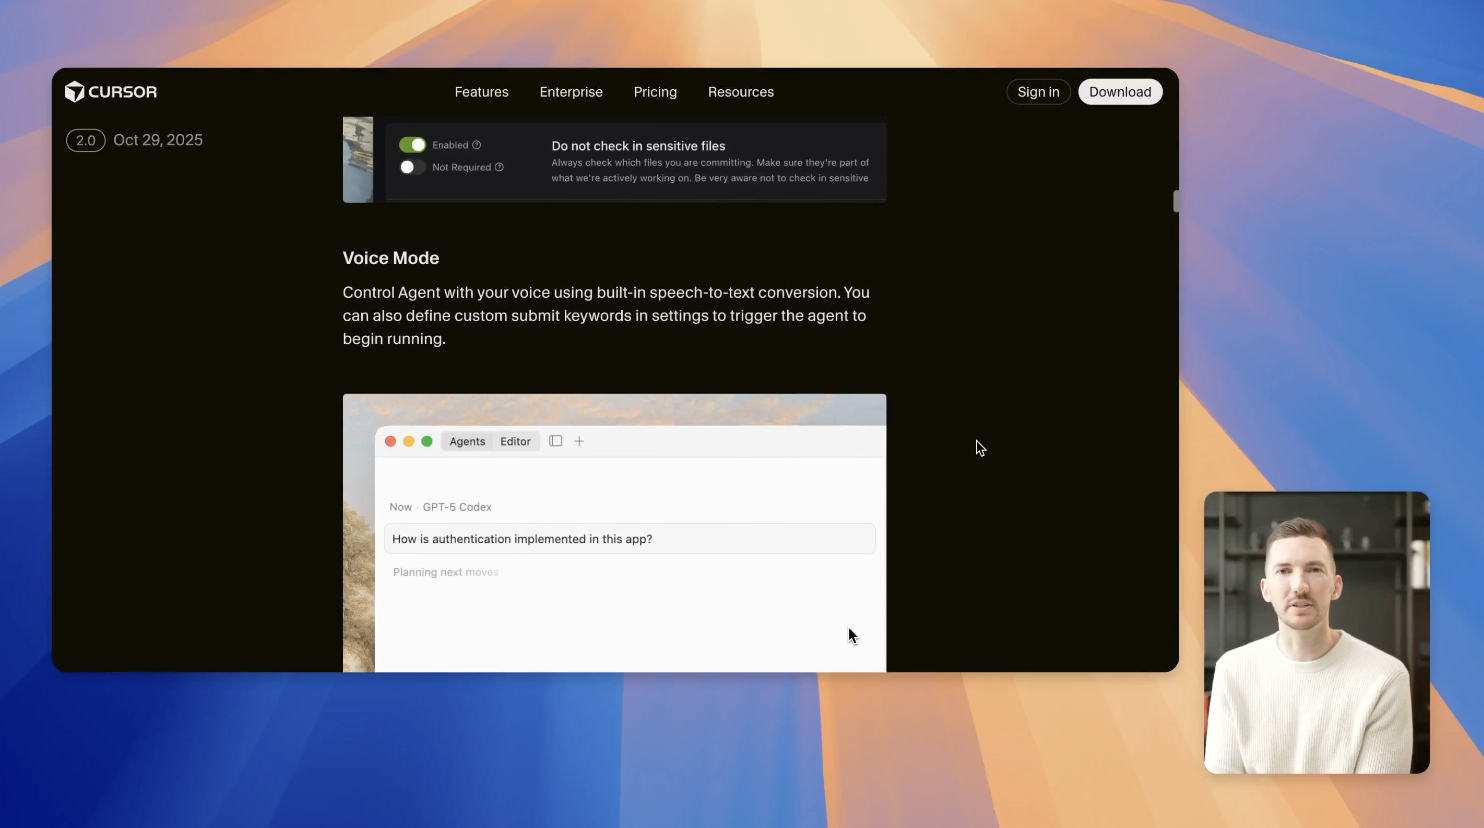Switch to the Editor tab
This screenshot has width=1484, height=828.
(x=515, y=440)
